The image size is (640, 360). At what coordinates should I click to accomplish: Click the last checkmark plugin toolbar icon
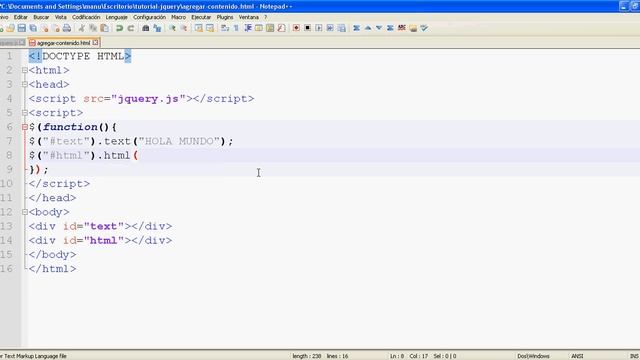(x=424, y=28)
